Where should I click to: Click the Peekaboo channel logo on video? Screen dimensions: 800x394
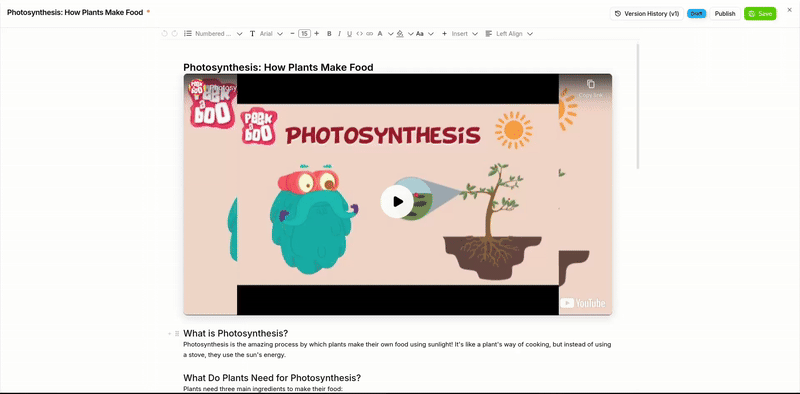[196, 87]
